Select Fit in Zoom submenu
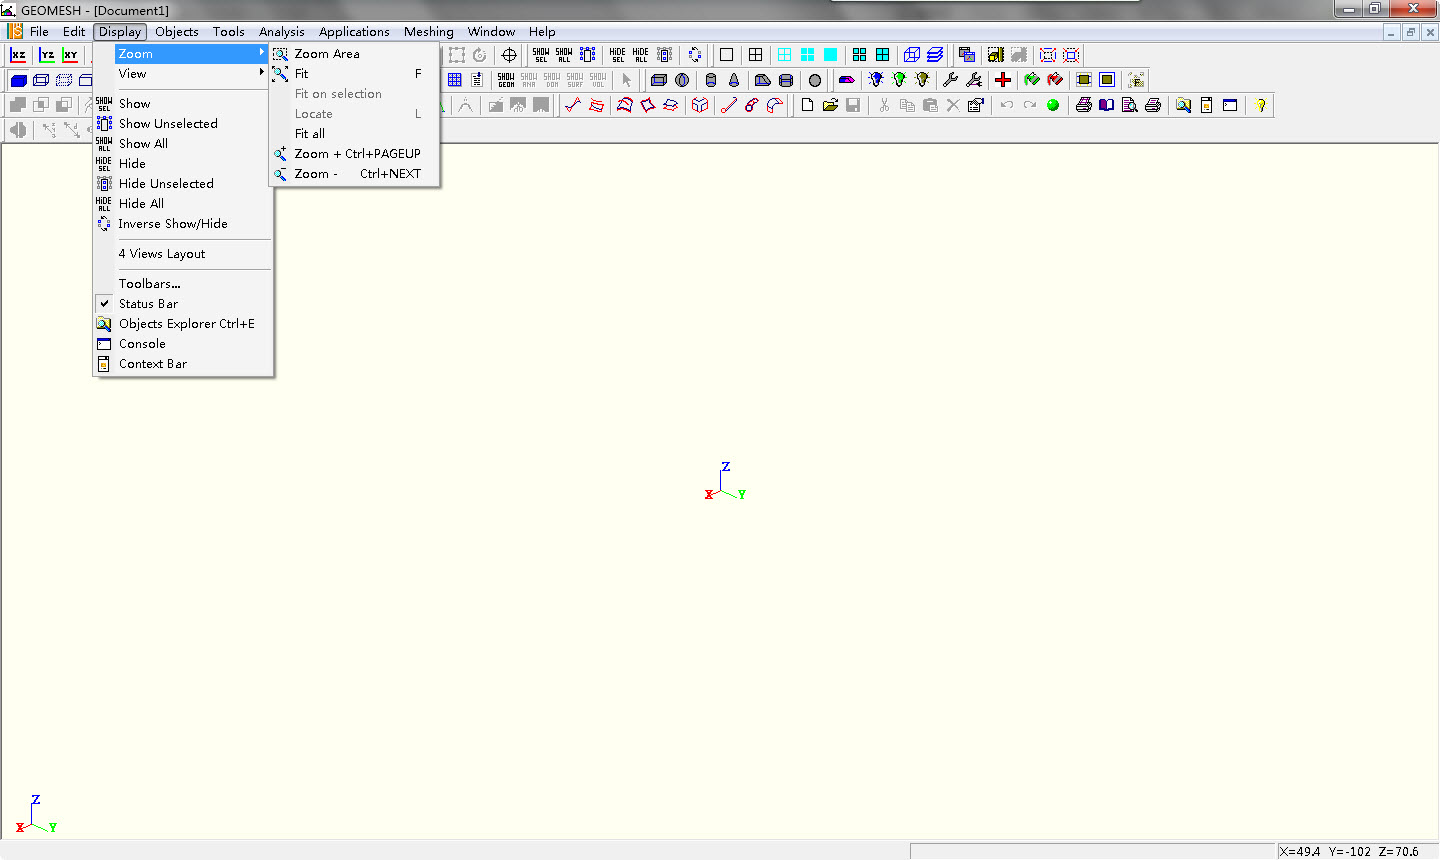This screenshot has height=860, width=1440. point(355,74)
